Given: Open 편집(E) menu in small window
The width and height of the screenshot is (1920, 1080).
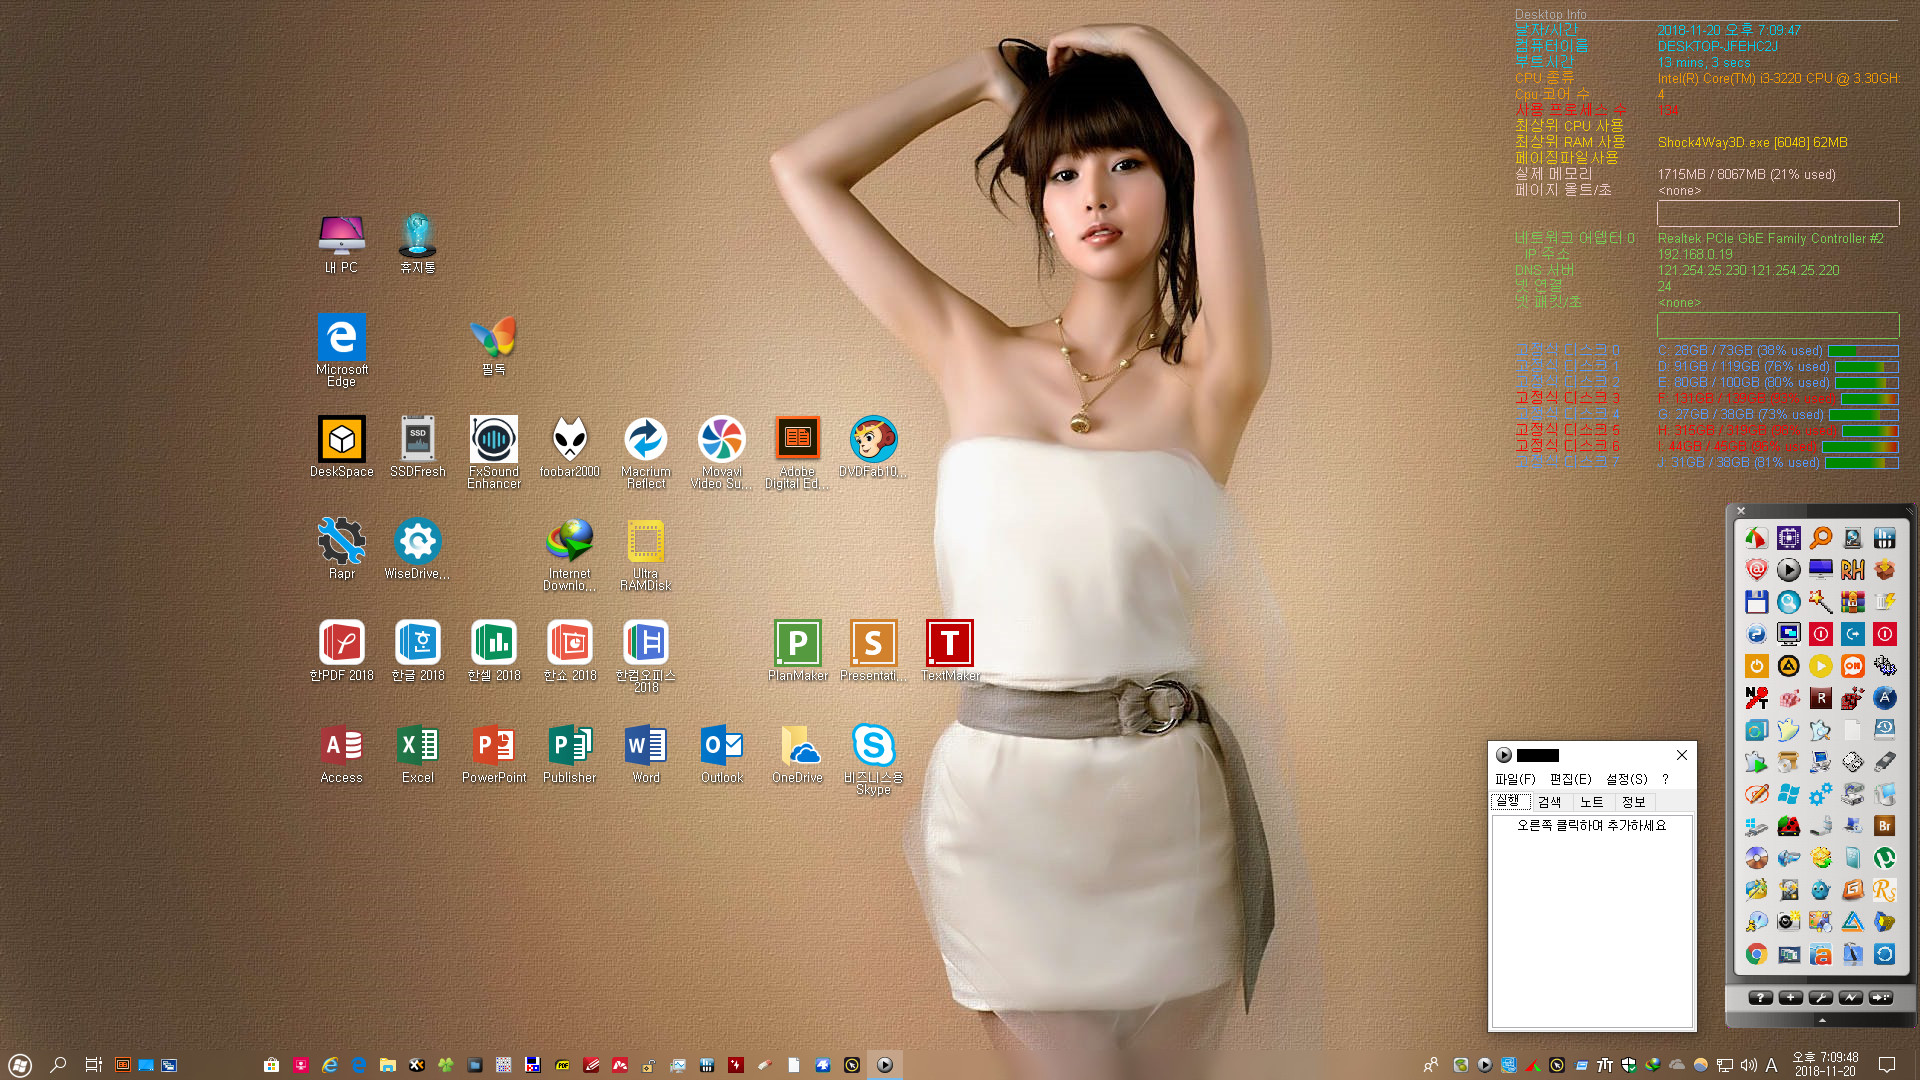Looking at the screenshot, I should pos(1570,779).
